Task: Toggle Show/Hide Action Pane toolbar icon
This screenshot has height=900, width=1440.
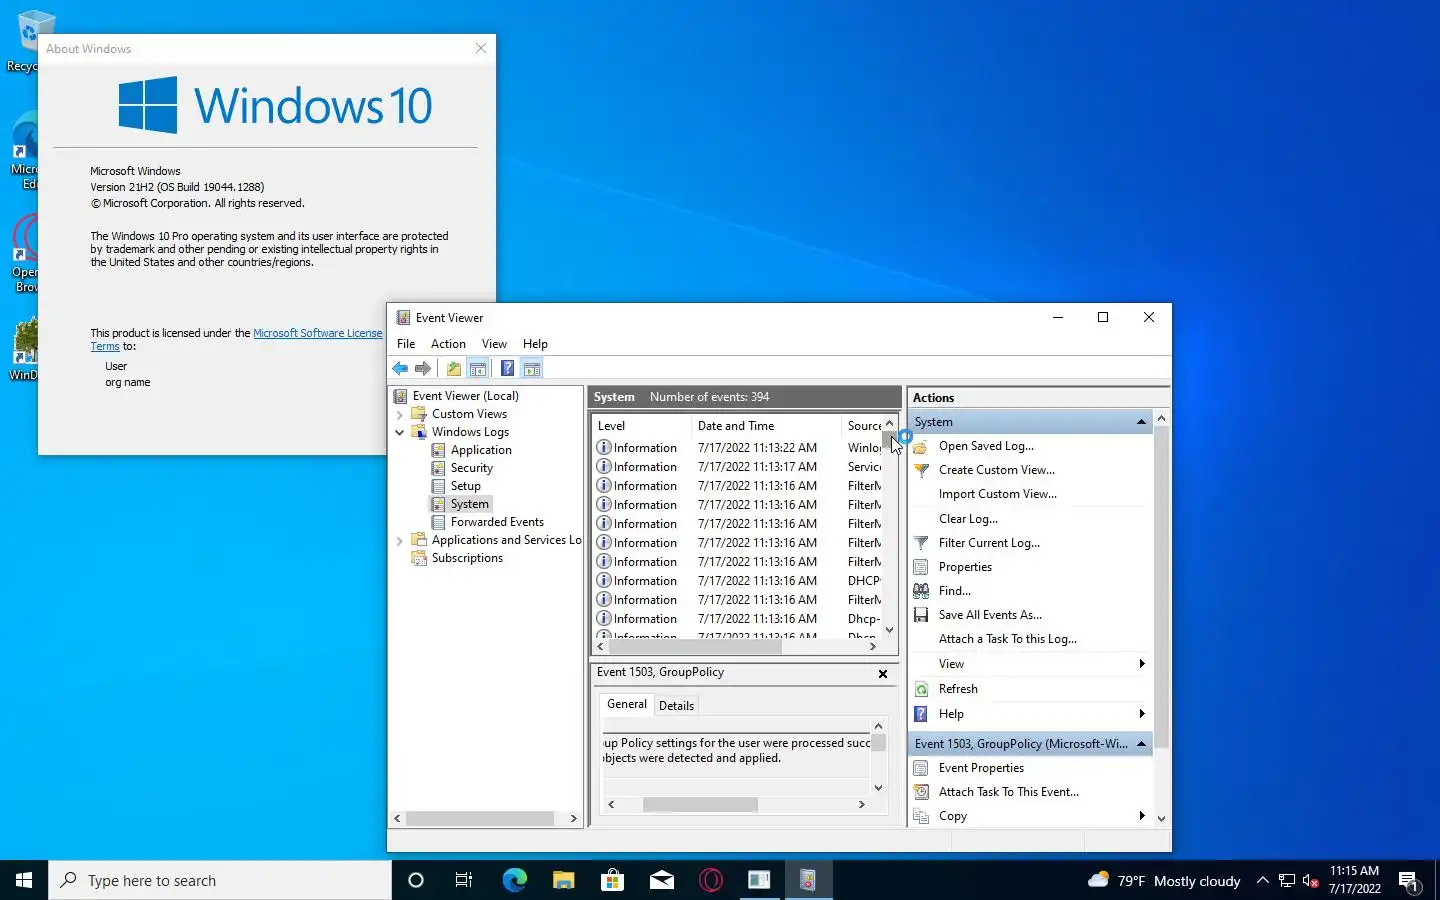Action: [532, 368]
